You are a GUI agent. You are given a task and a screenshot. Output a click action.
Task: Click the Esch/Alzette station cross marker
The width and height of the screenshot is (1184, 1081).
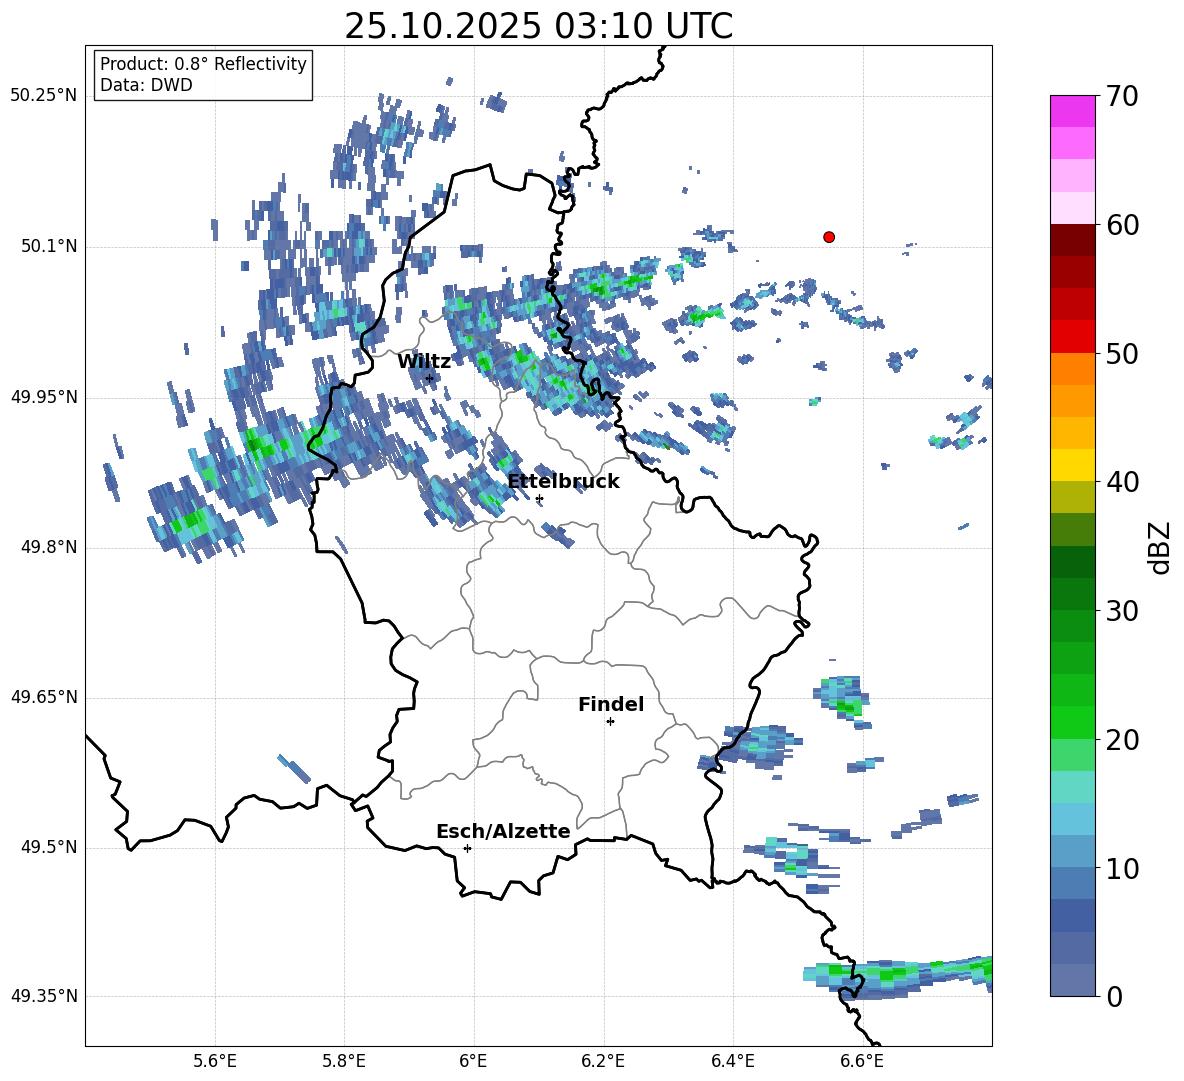467,848
